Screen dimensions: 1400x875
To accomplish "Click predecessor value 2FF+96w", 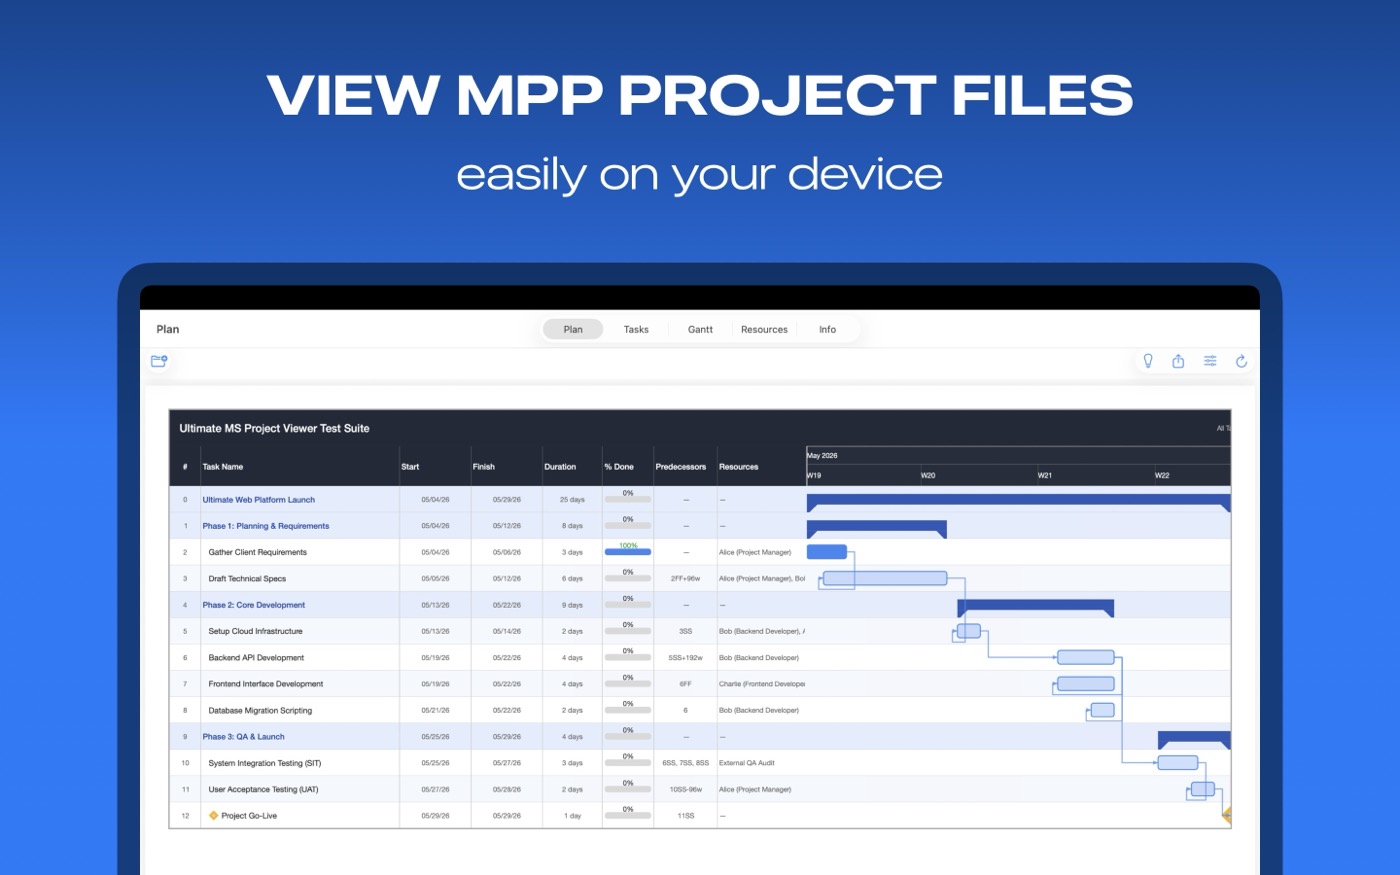I will pyautogui.click(x=686, y=579).
